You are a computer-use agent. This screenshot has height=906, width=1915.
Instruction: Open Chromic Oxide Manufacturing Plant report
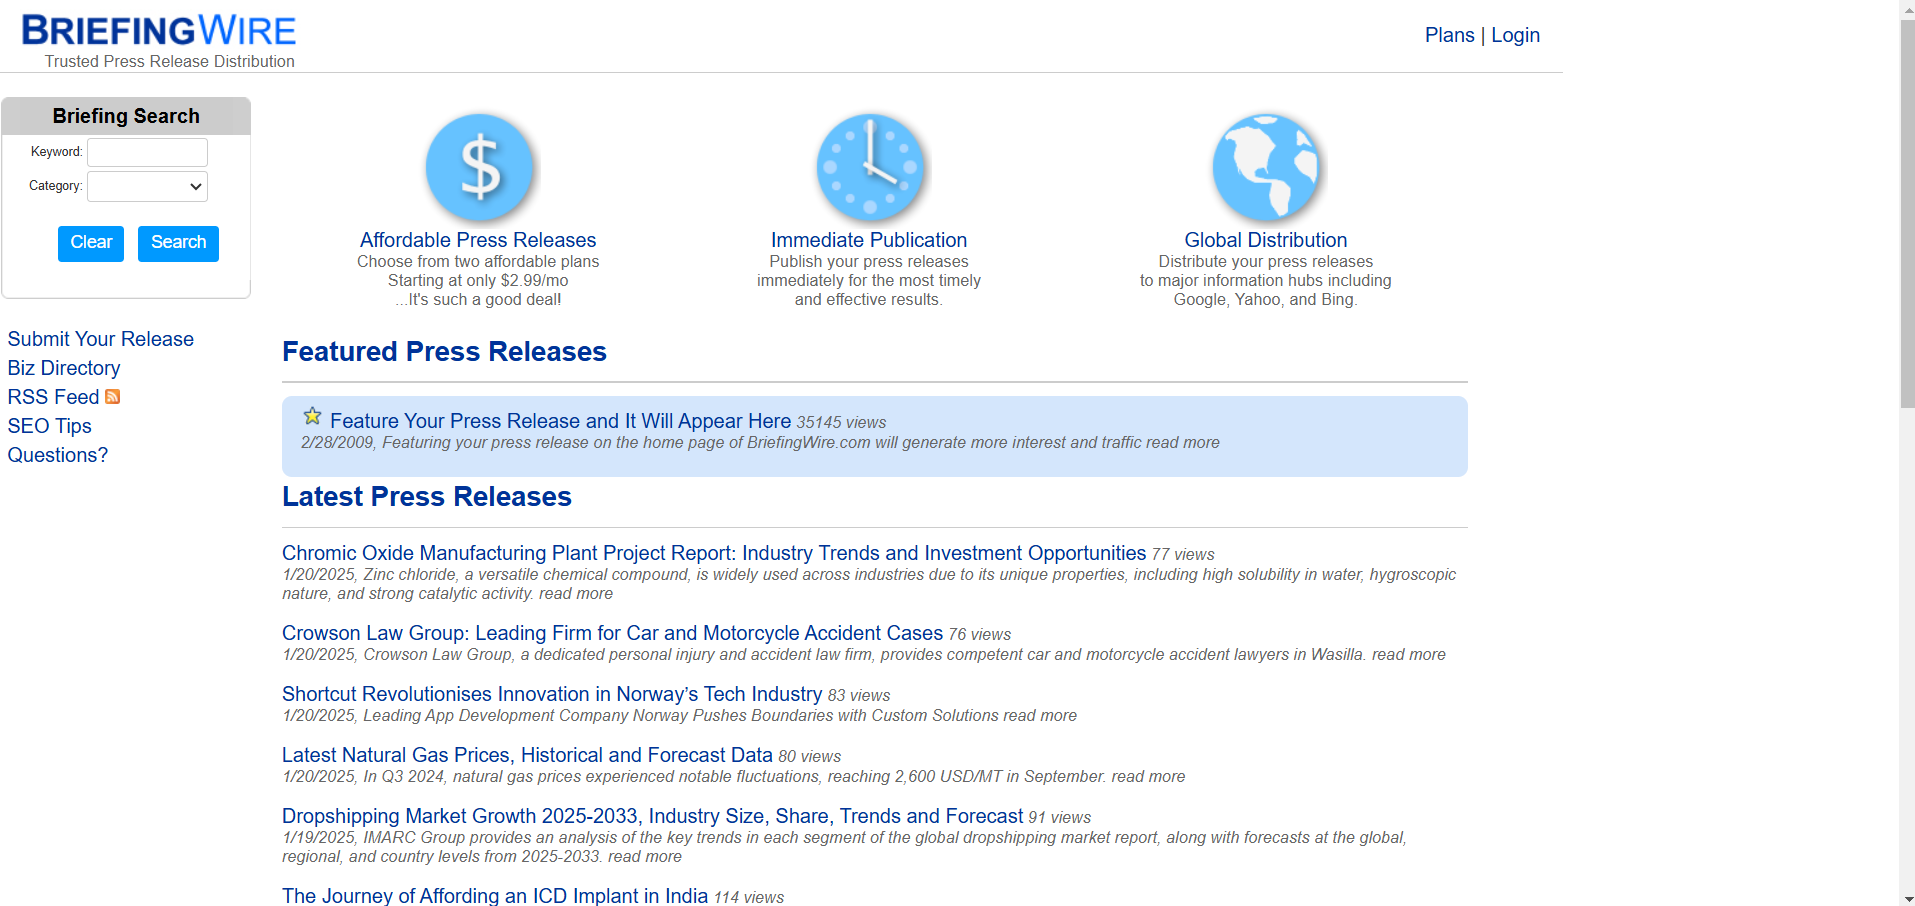[714, 553]
